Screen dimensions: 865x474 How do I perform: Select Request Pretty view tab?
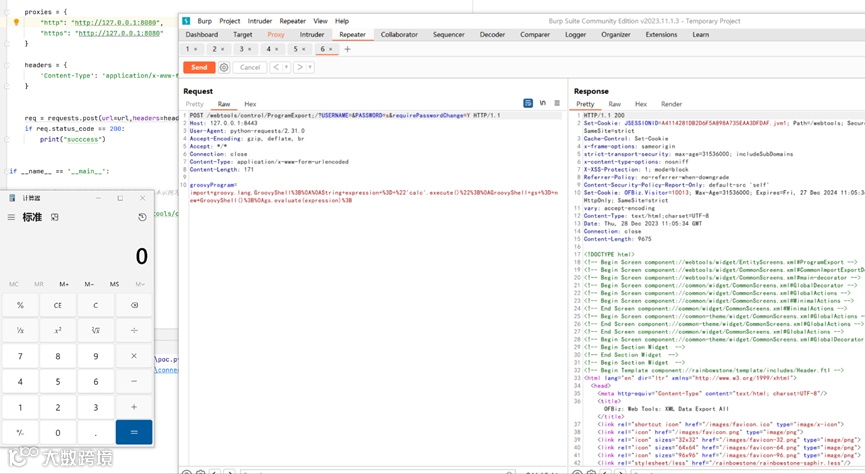coord(195,104)
